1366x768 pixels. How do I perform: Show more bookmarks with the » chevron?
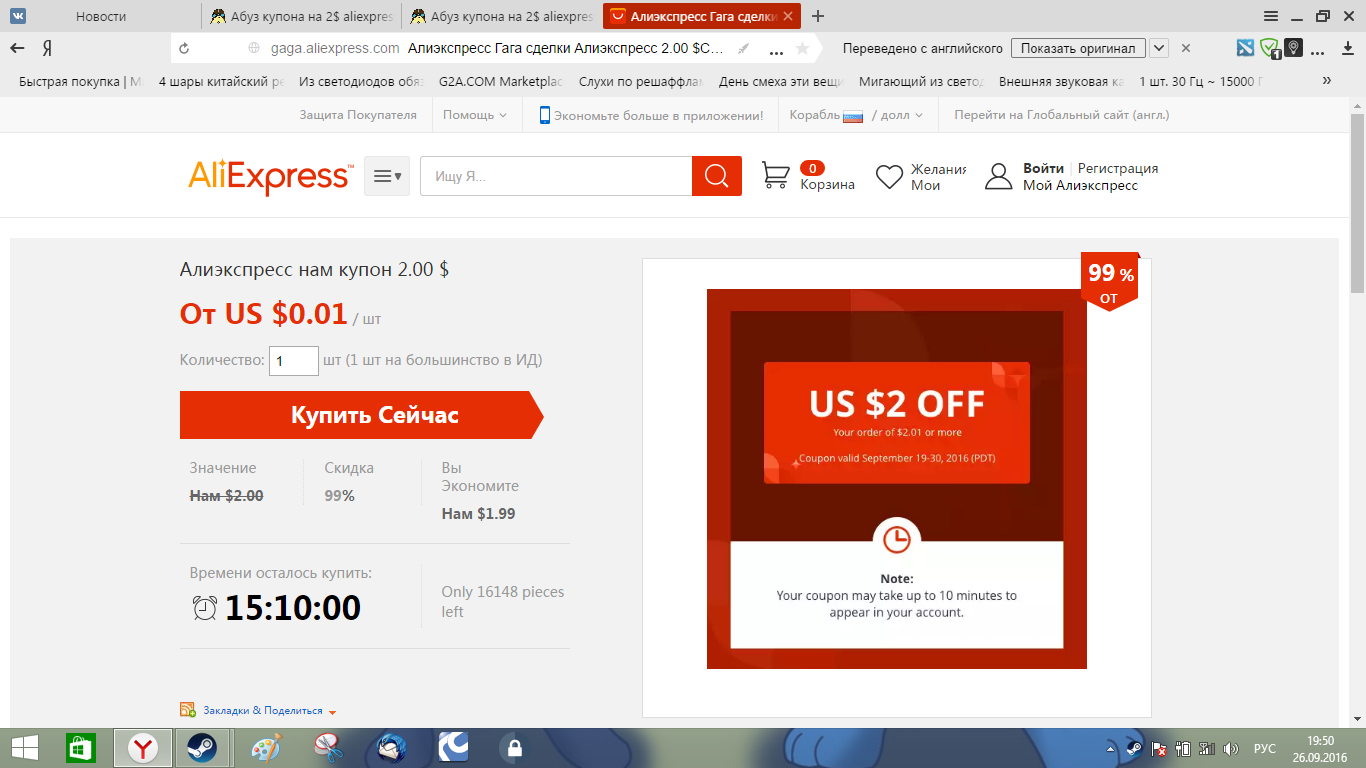1327,81
